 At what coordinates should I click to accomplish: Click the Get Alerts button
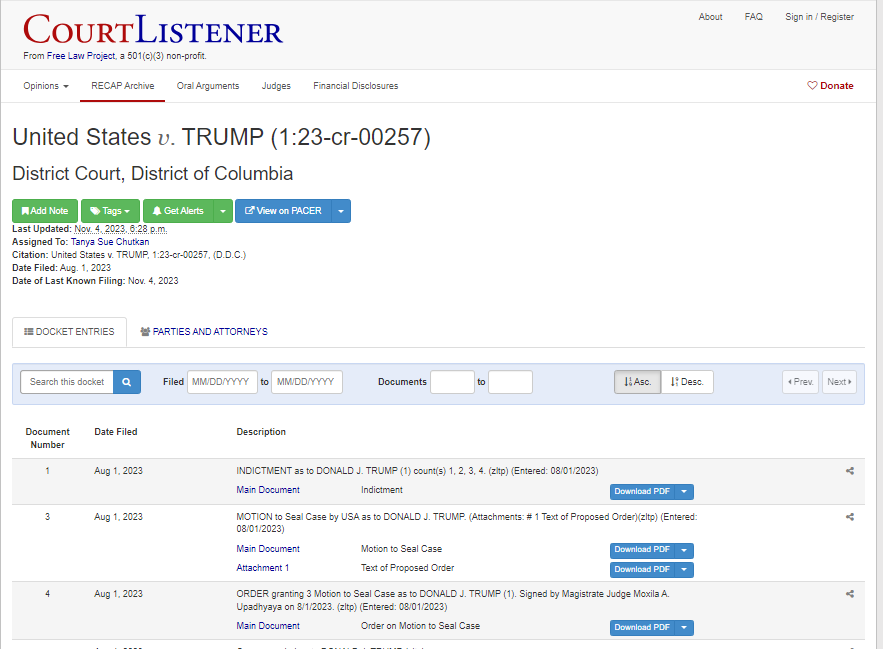[178, 211]
